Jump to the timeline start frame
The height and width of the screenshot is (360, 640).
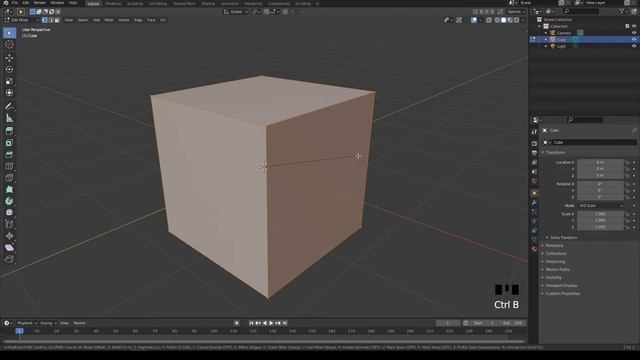(251, 323)
